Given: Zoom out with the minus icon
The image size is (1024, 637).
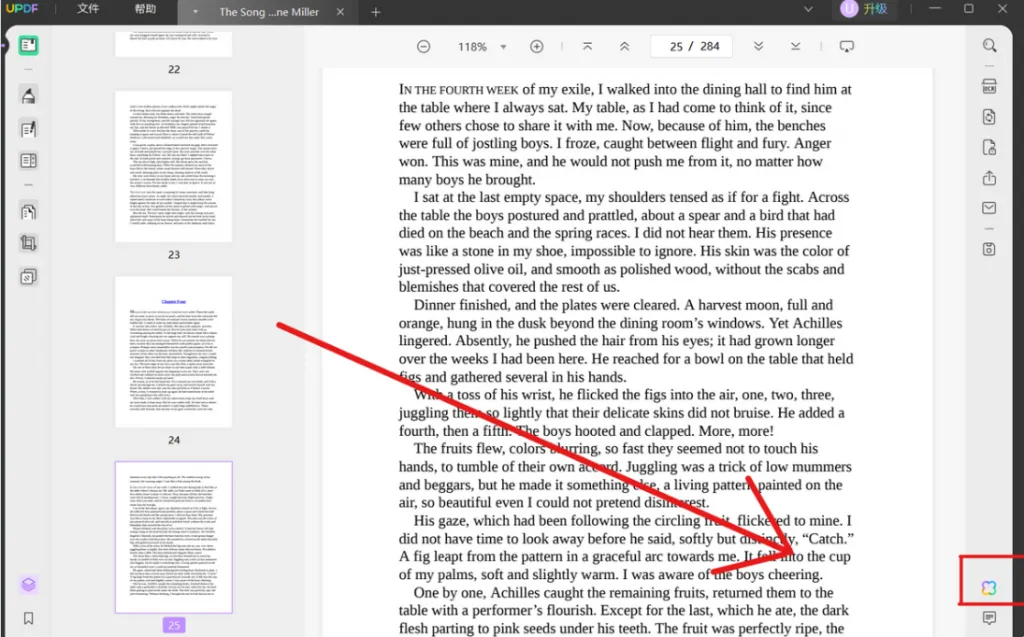Looking at the screenshot, I should 423,46.
